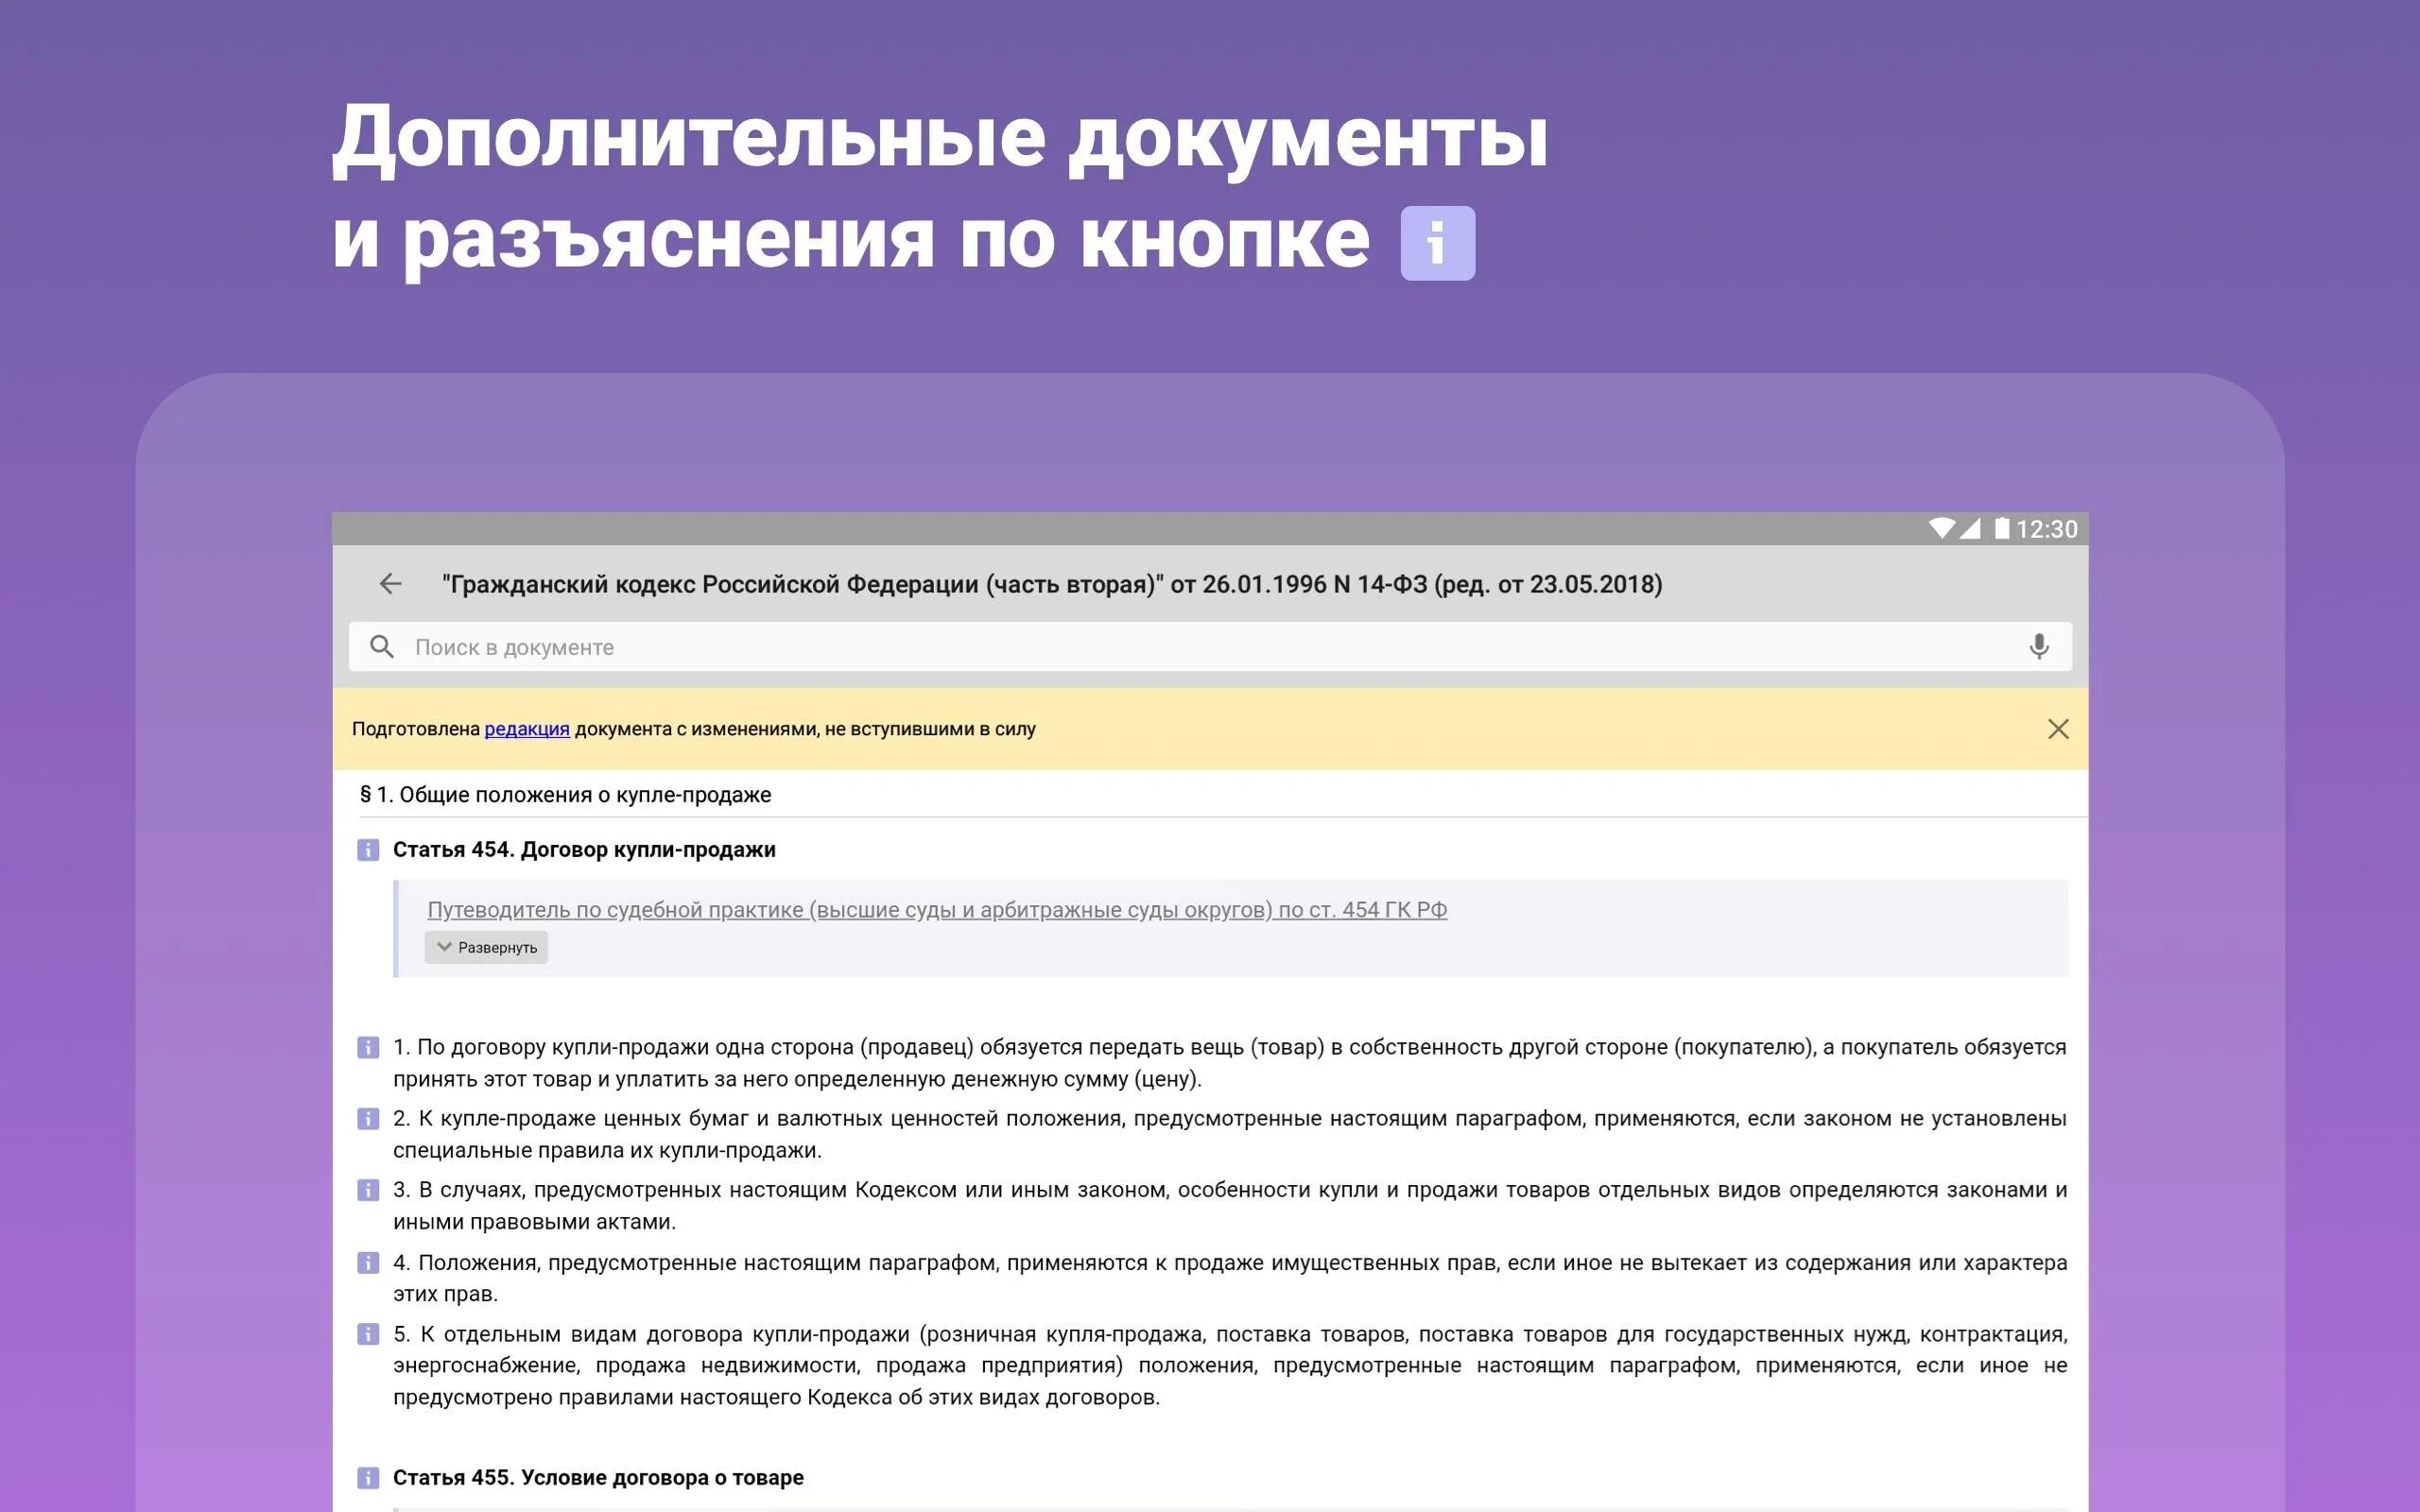
Task: Select § 1. Общие положения section header
Action: (566, 795)
